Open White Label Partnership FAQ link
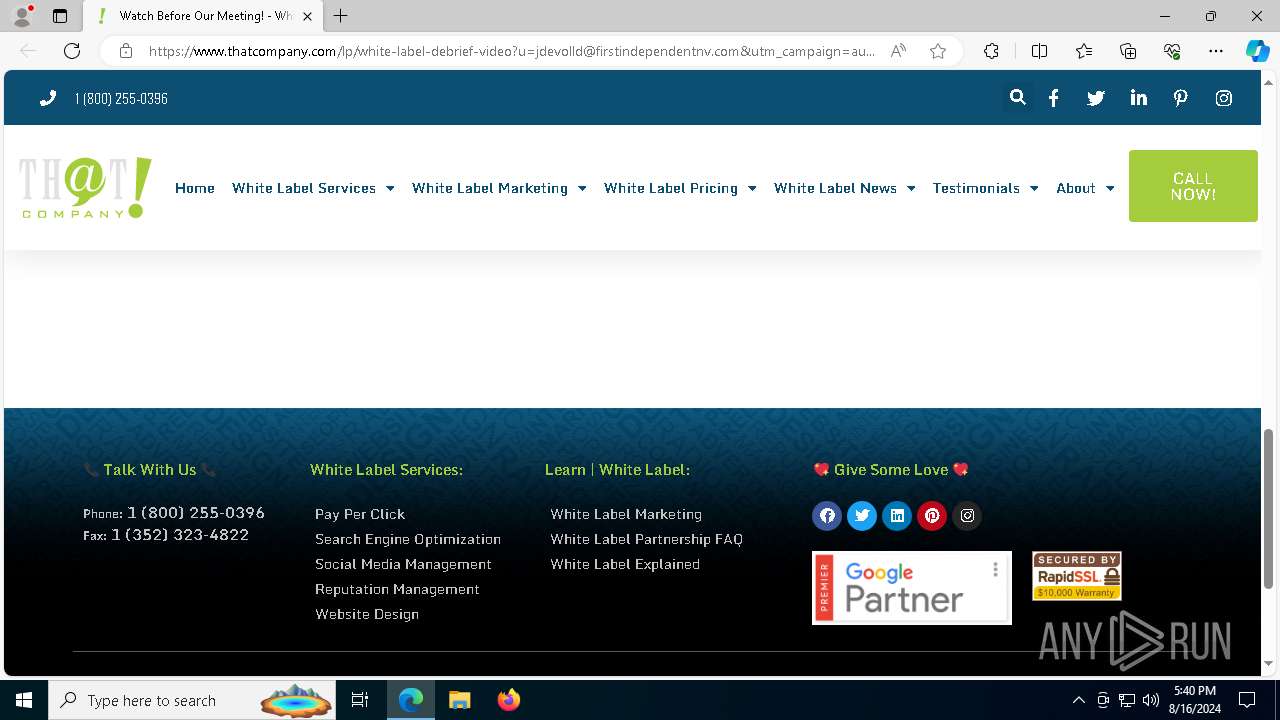1280x720 pixels. 646,539
